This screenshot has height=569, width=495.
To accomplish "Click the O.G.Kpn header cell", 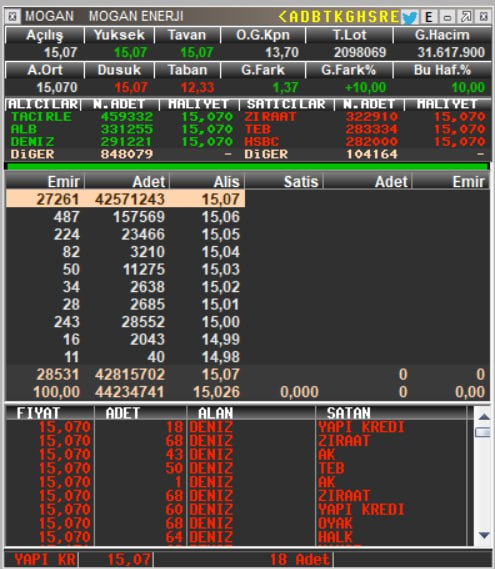I will point(263,35).
